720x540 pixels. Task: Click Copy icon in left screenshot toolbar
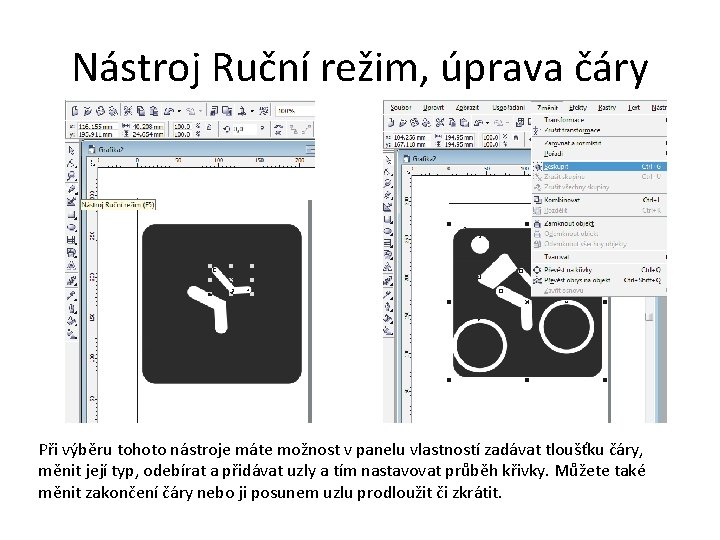[x=141, y=111]
